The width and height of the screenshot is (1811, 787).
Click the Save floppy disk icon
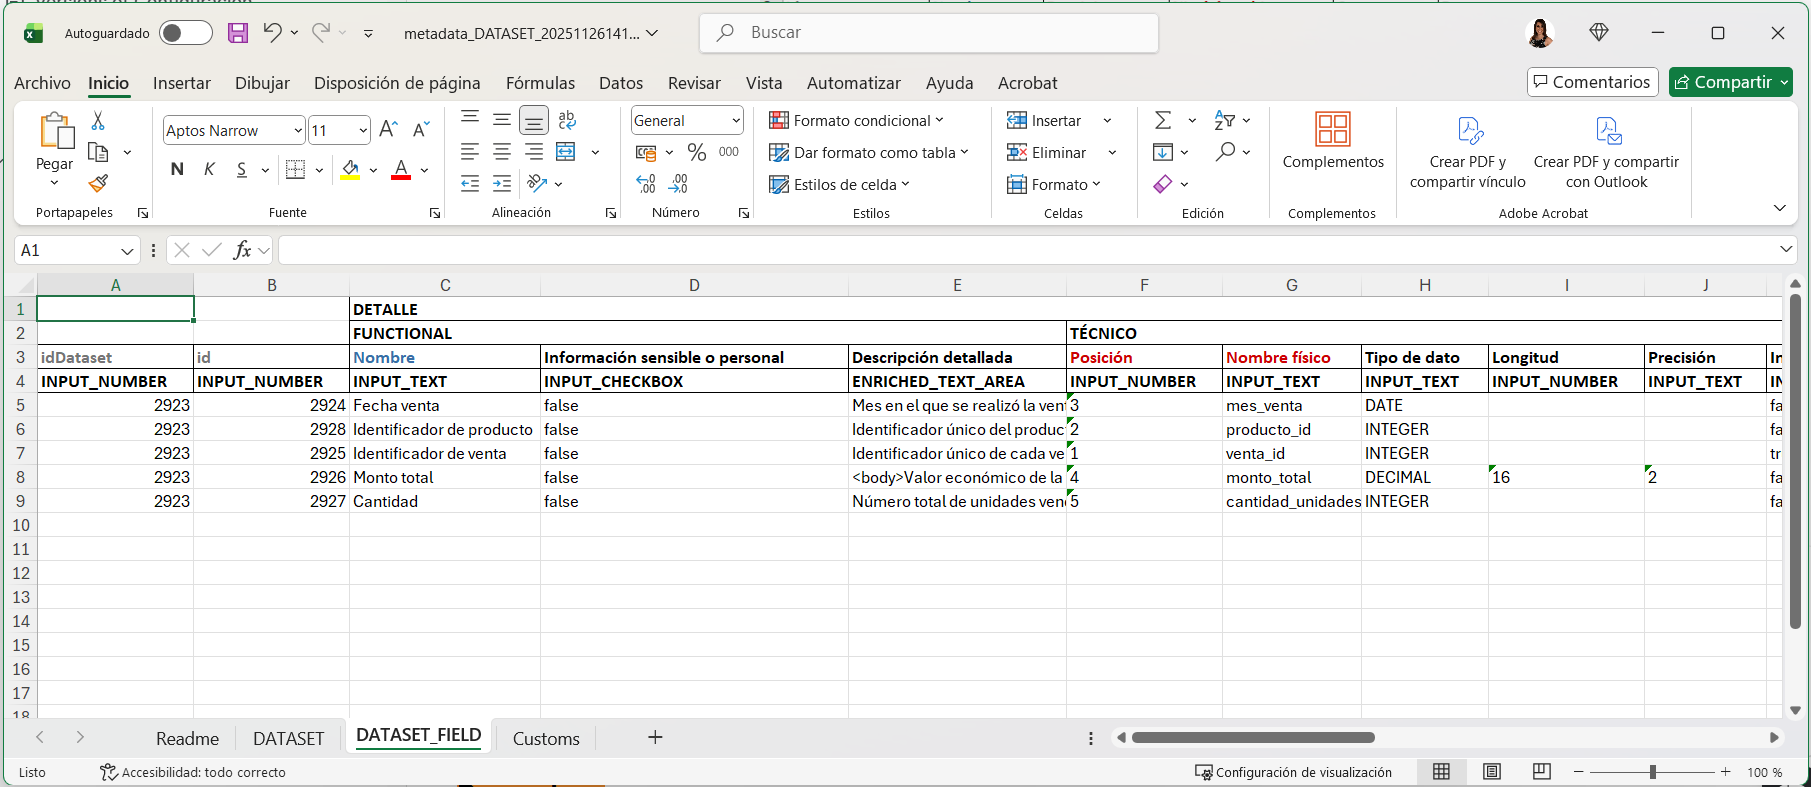point(238,33)
